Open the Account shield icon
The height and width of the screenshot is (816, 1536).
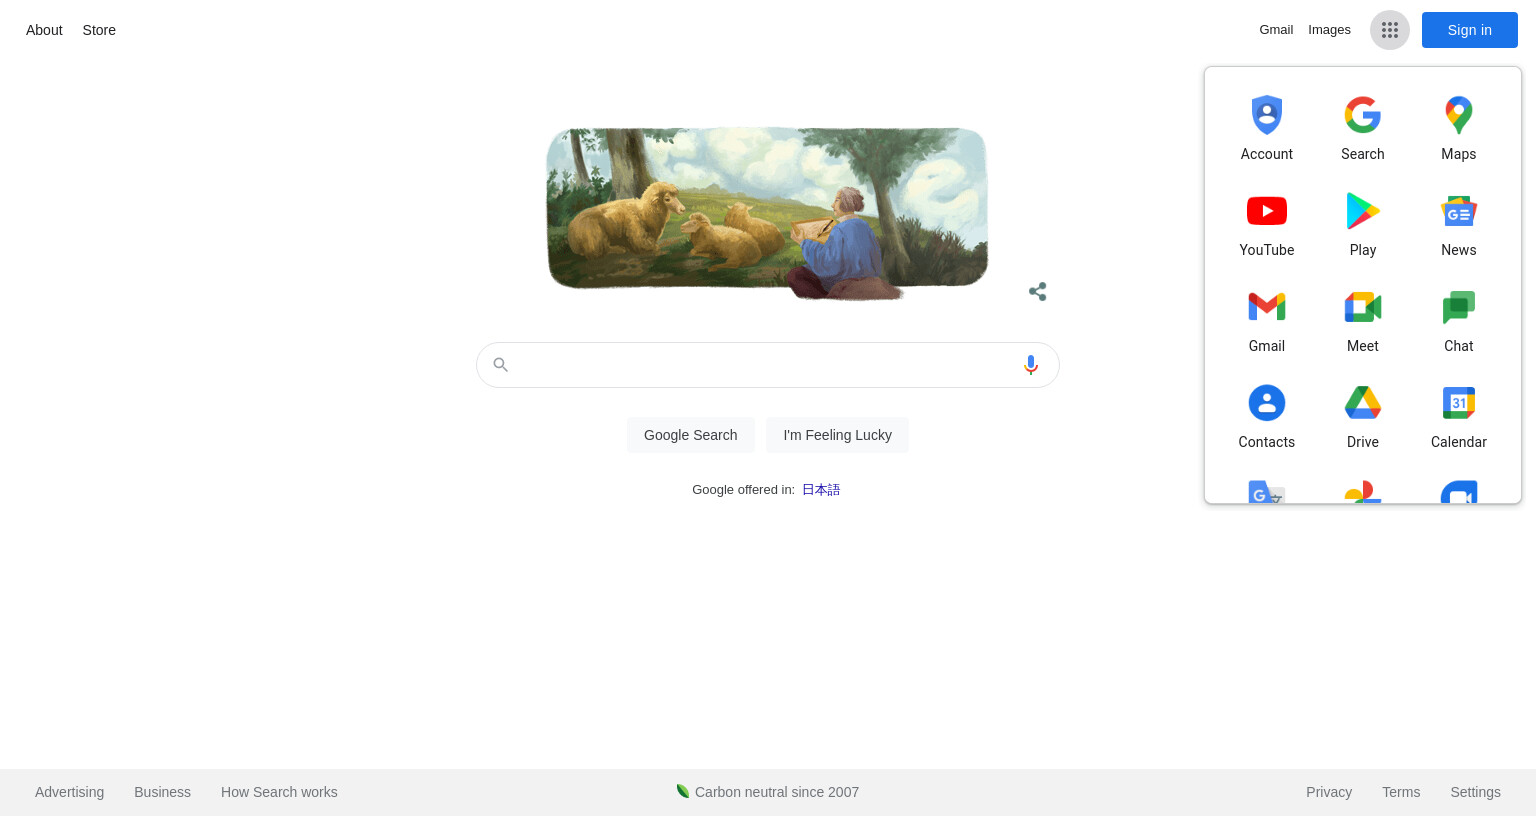click(1267, 115)
